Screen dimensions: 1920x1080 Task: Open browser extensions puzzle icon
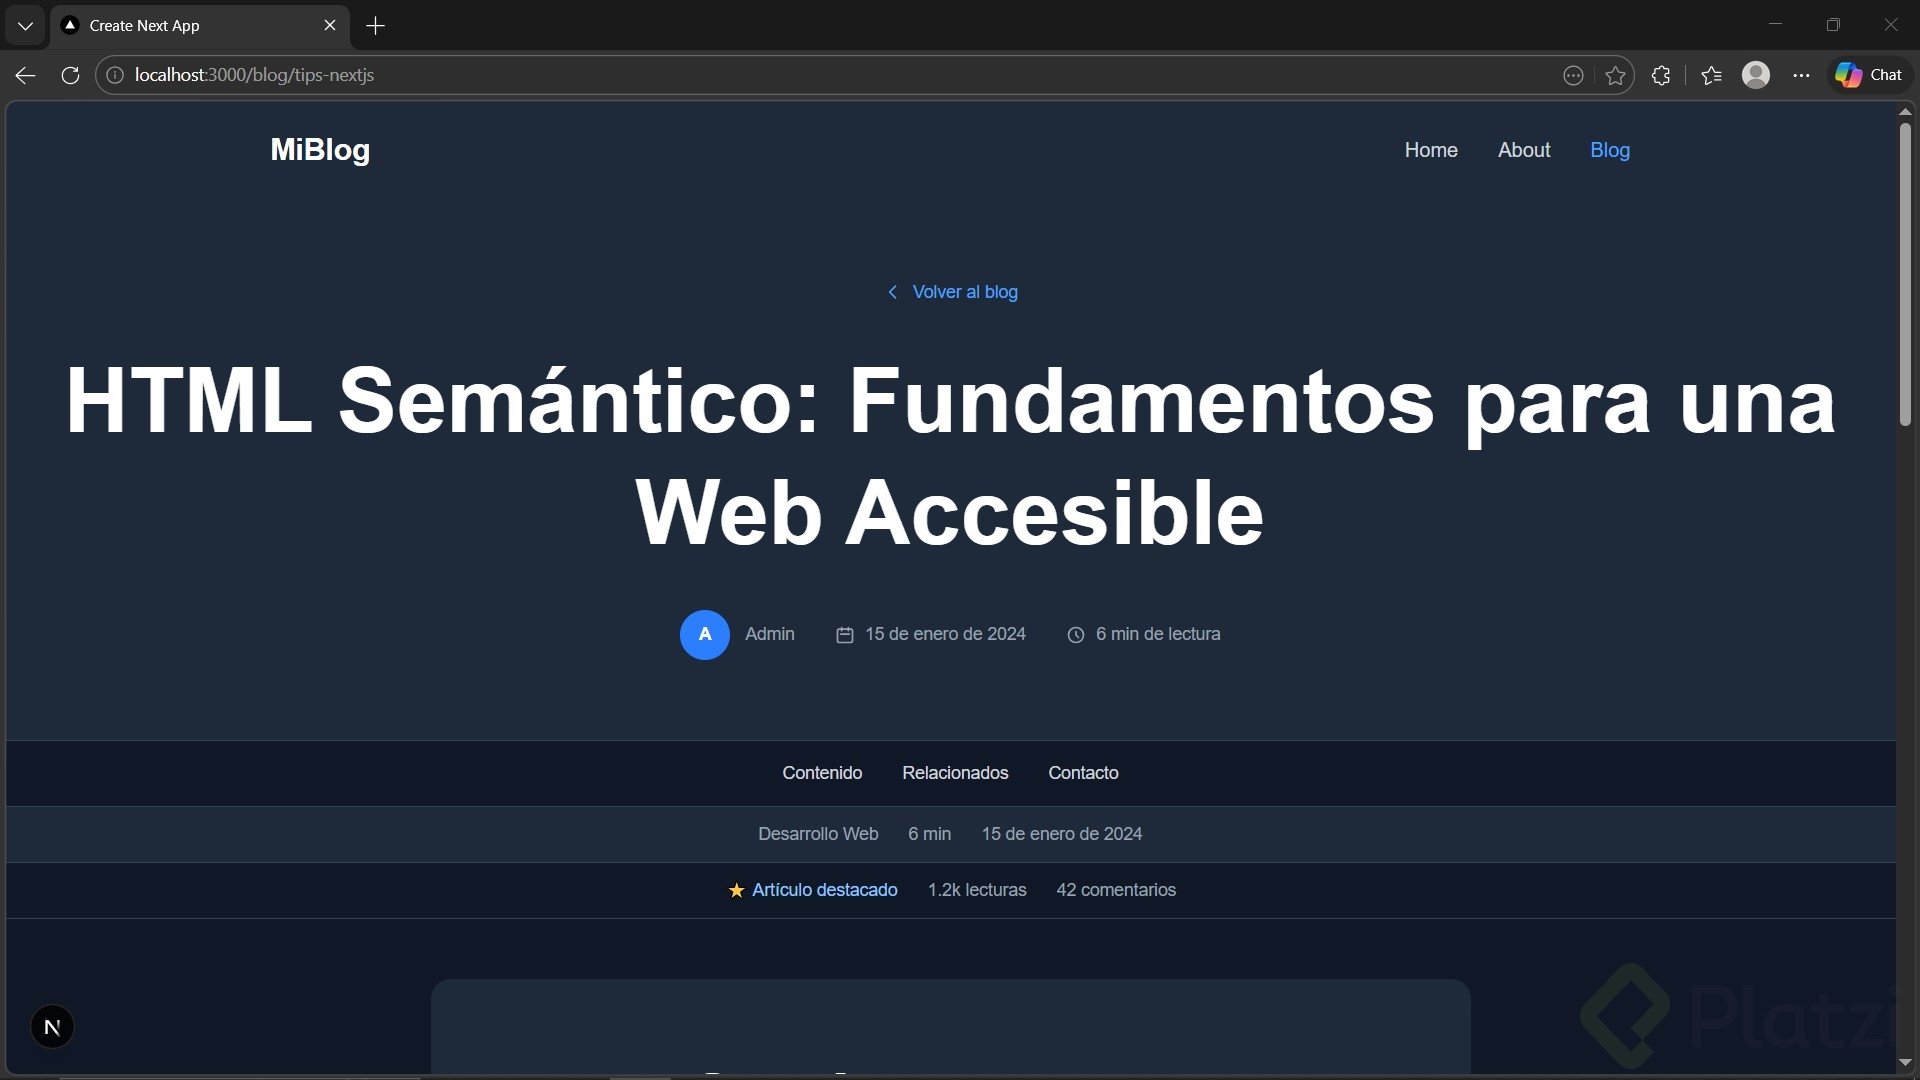tap(1661, 75)
